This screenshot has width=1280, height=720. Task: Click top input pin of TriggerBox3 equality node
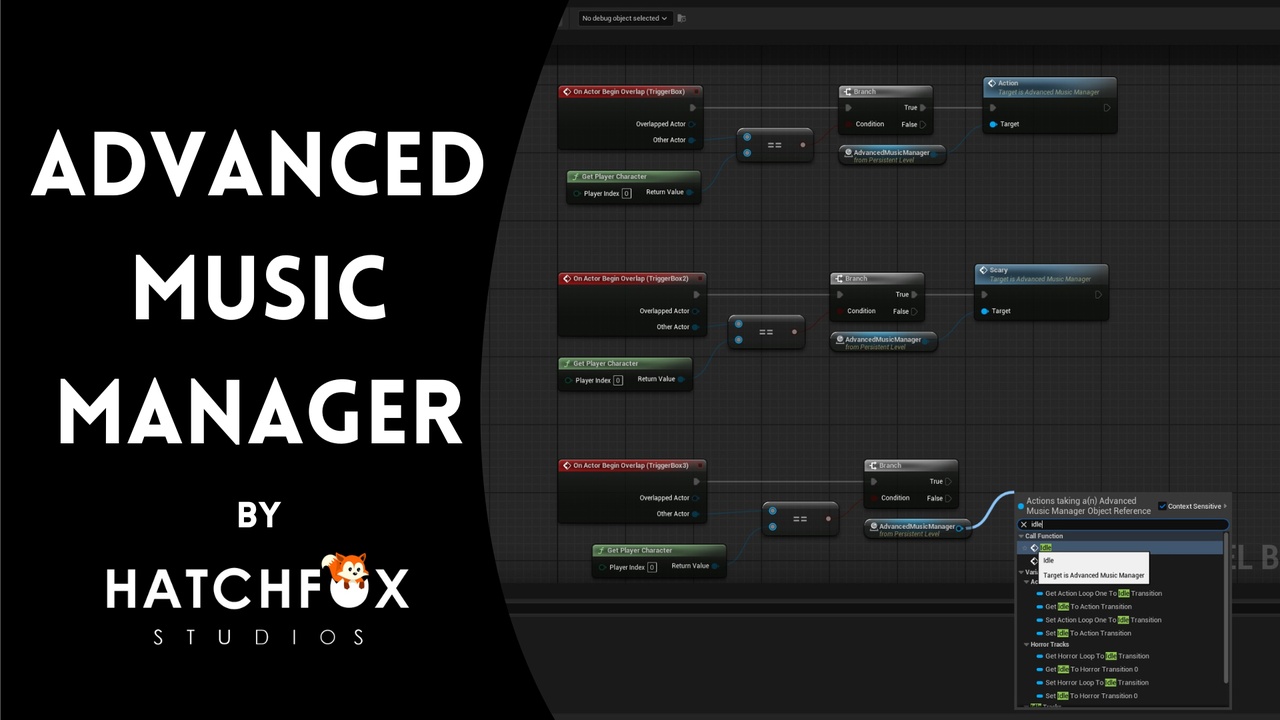[772, 510]
